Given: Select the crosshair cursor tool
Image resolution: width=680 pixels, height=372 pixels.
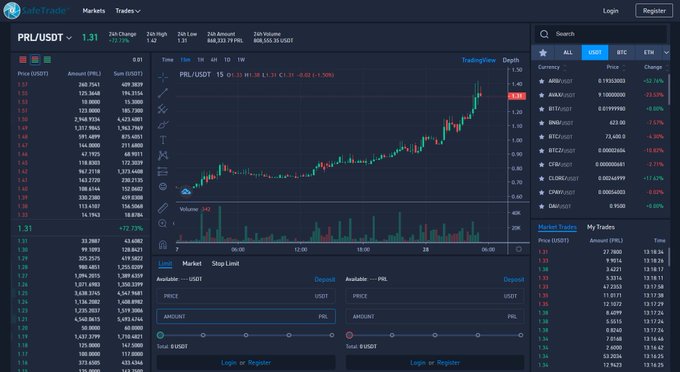Looking at the screenshot, I should tap(163, 77).
